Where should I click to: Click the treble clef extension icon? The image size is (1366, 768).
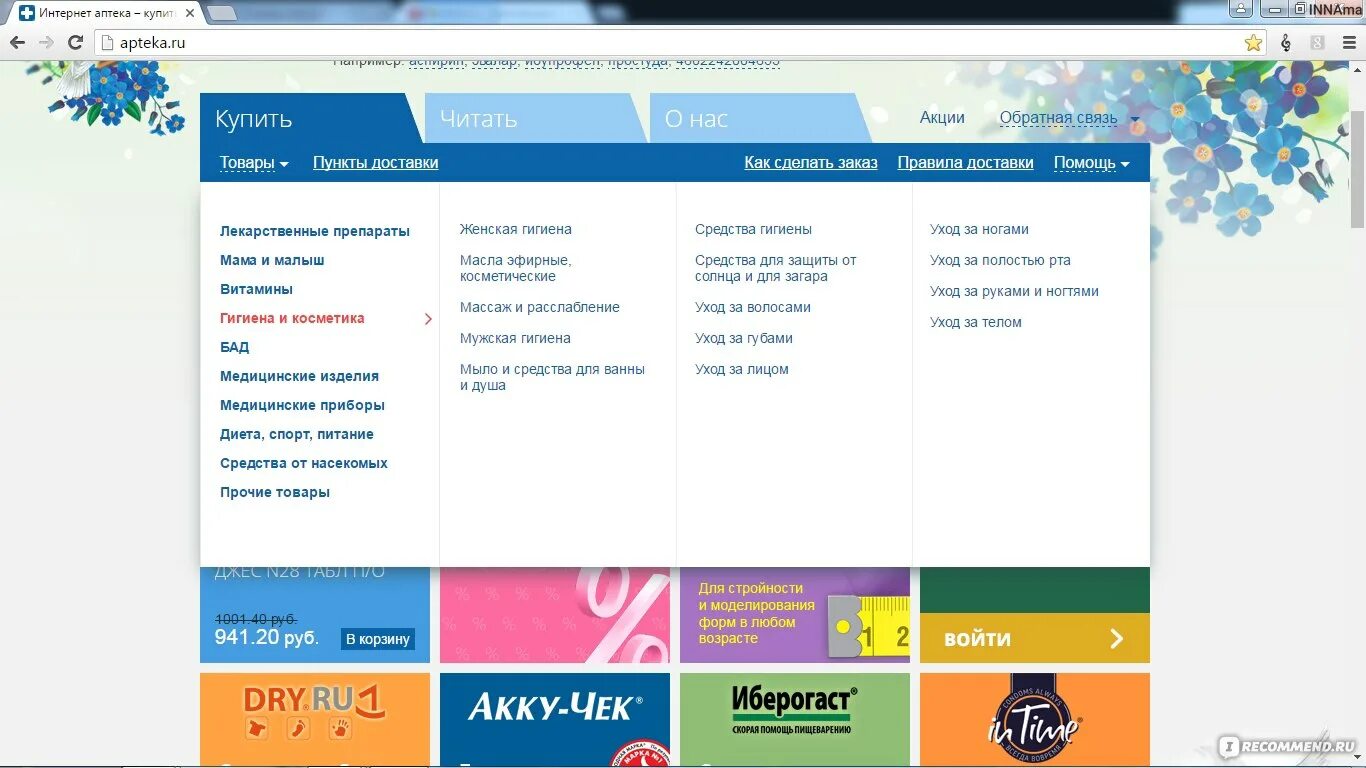coord(1286,43)
